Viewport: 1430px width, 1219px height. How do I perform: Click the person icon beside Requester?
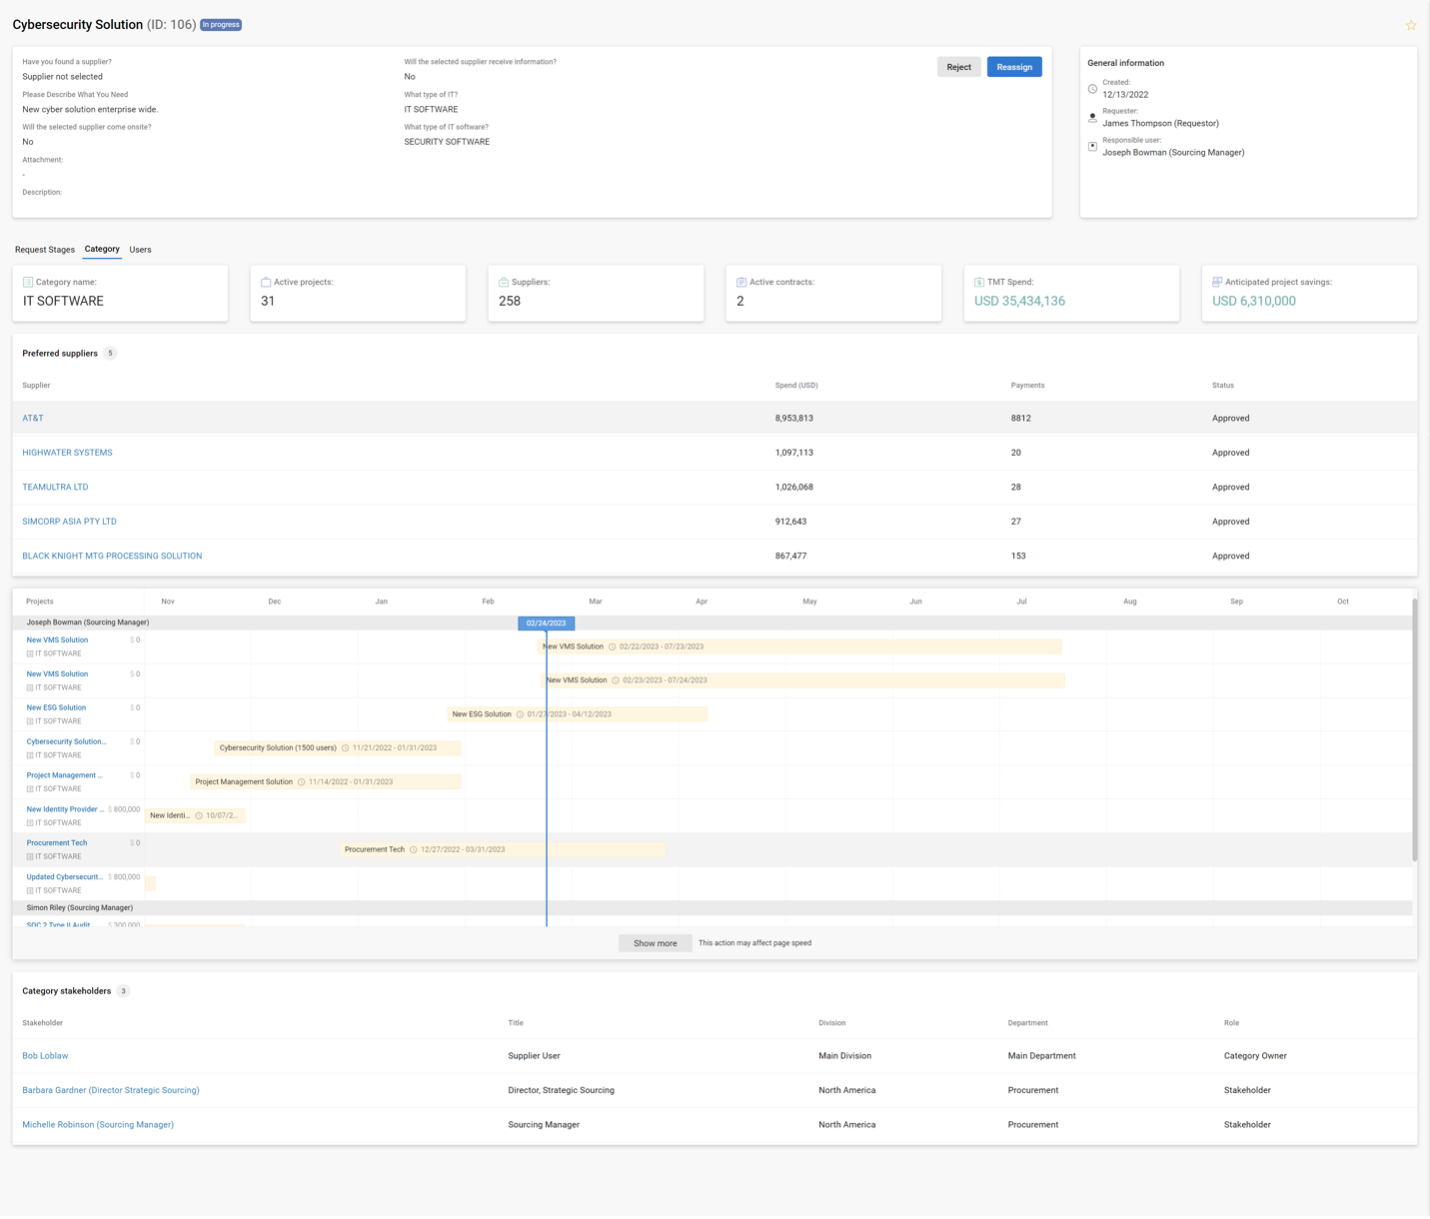(x=1092, y=118)
